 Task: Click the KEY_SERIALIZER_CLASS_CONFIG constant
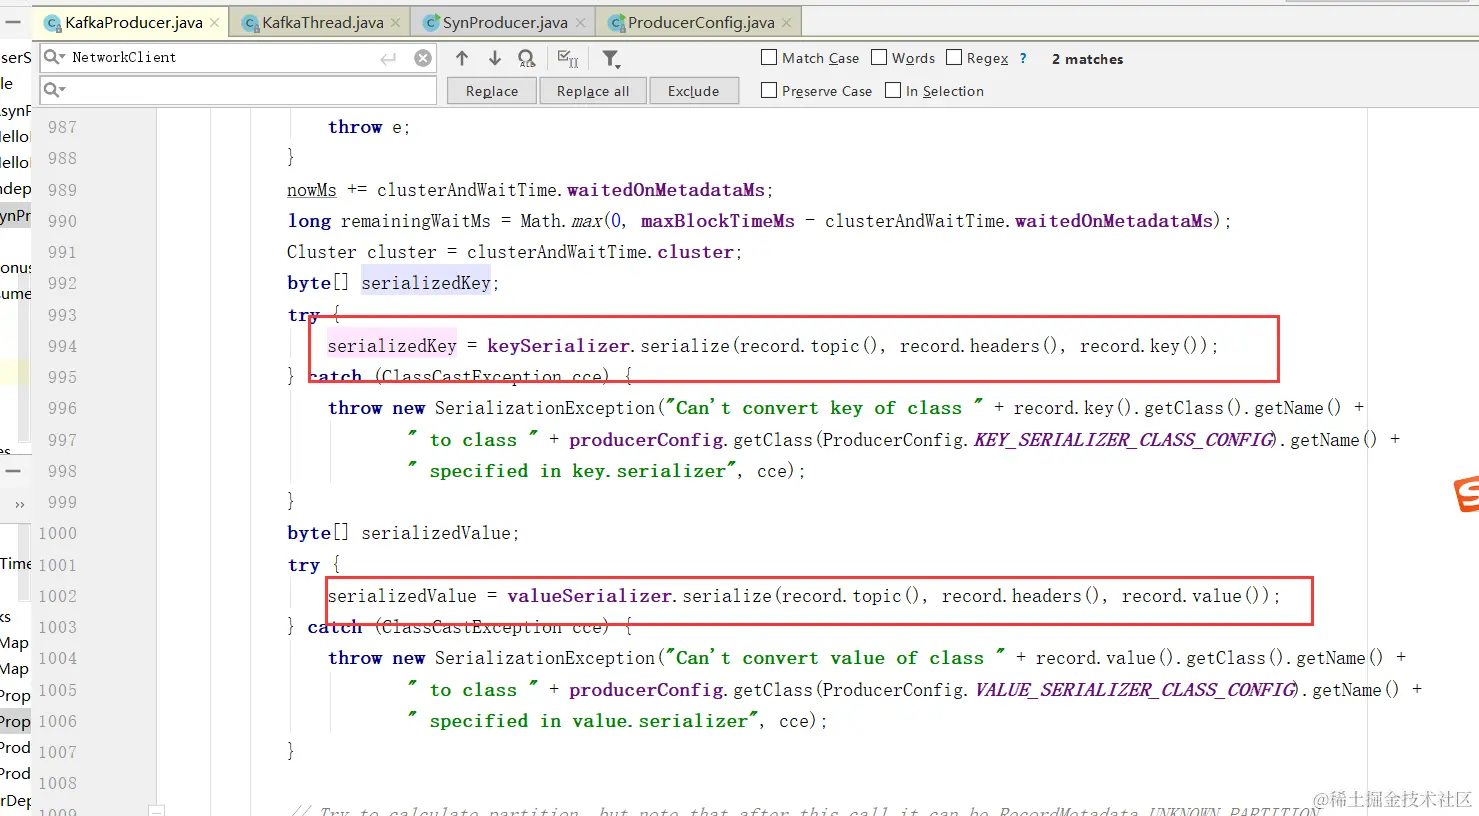[x=1124, y=440]
